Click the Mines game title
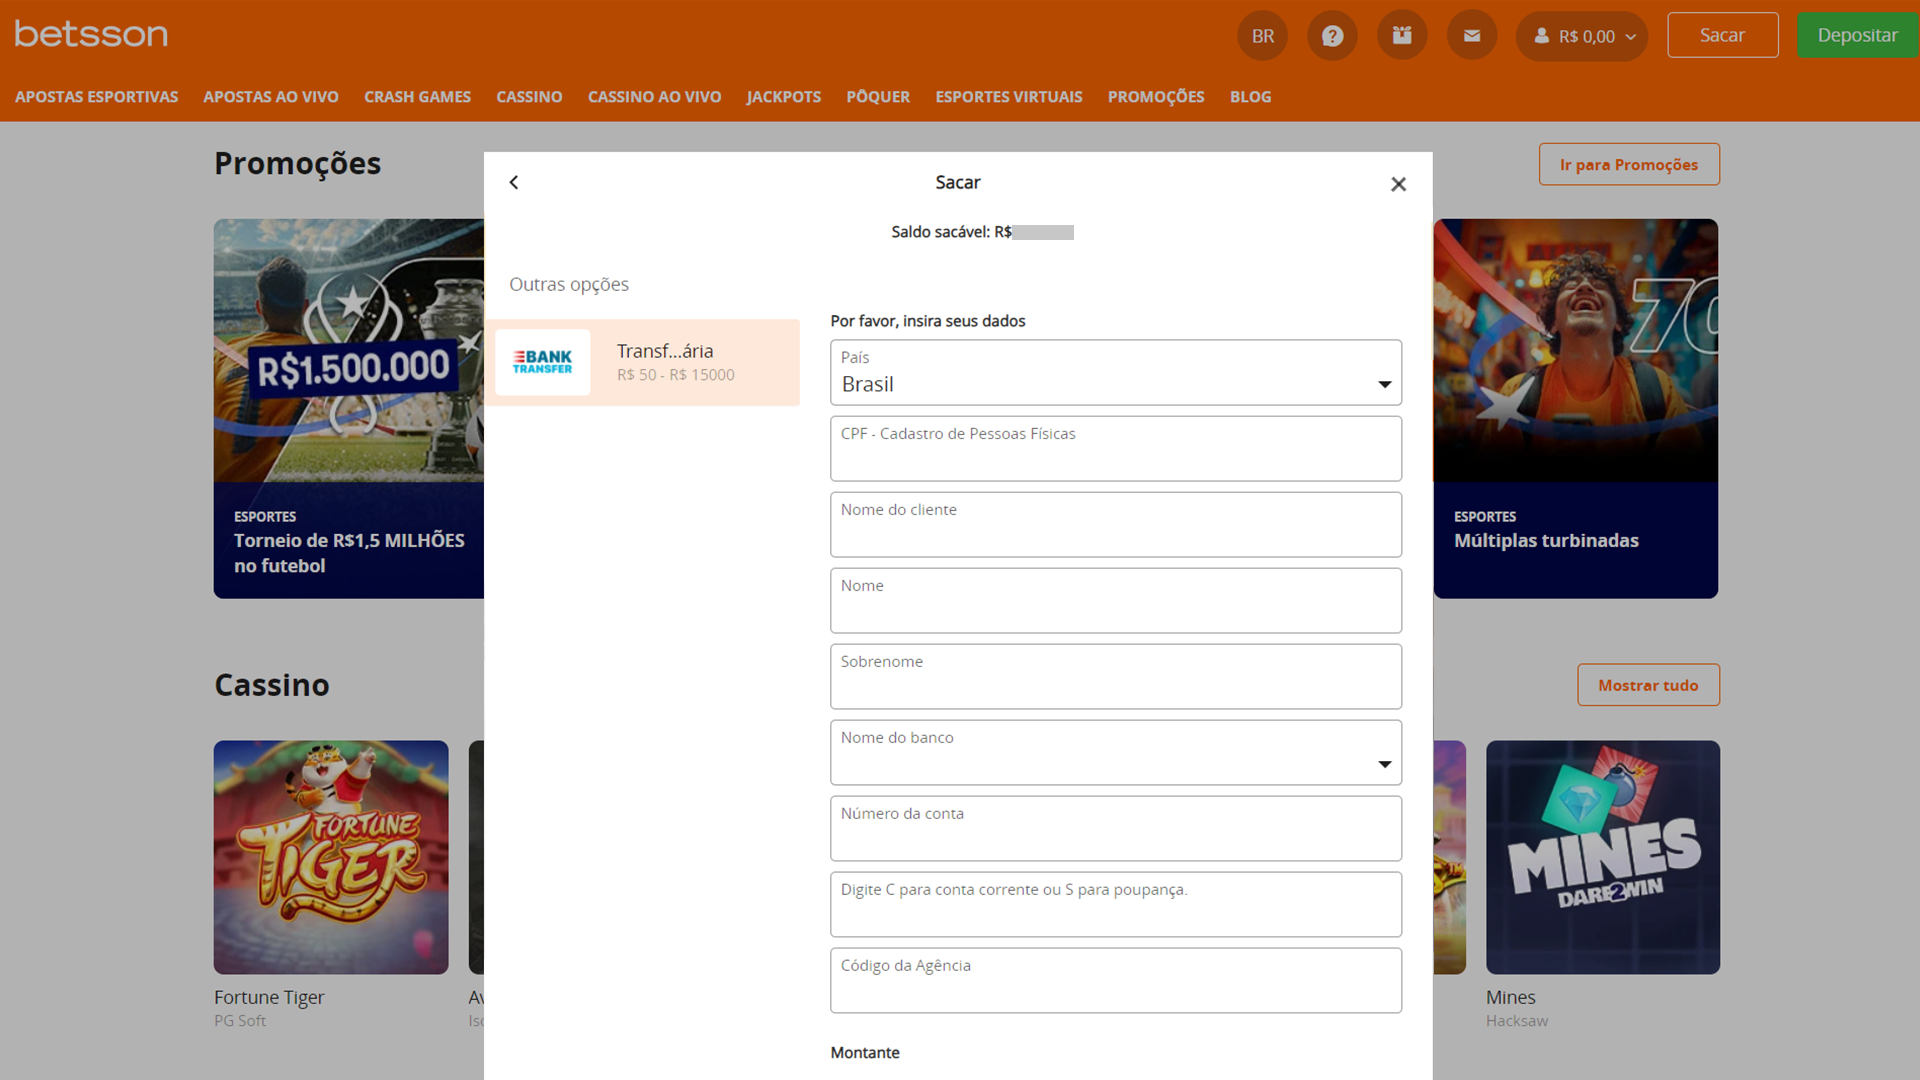The width and height of the screenshot is (1920, 1080). pyautogui.click(x=1510, y=997)
